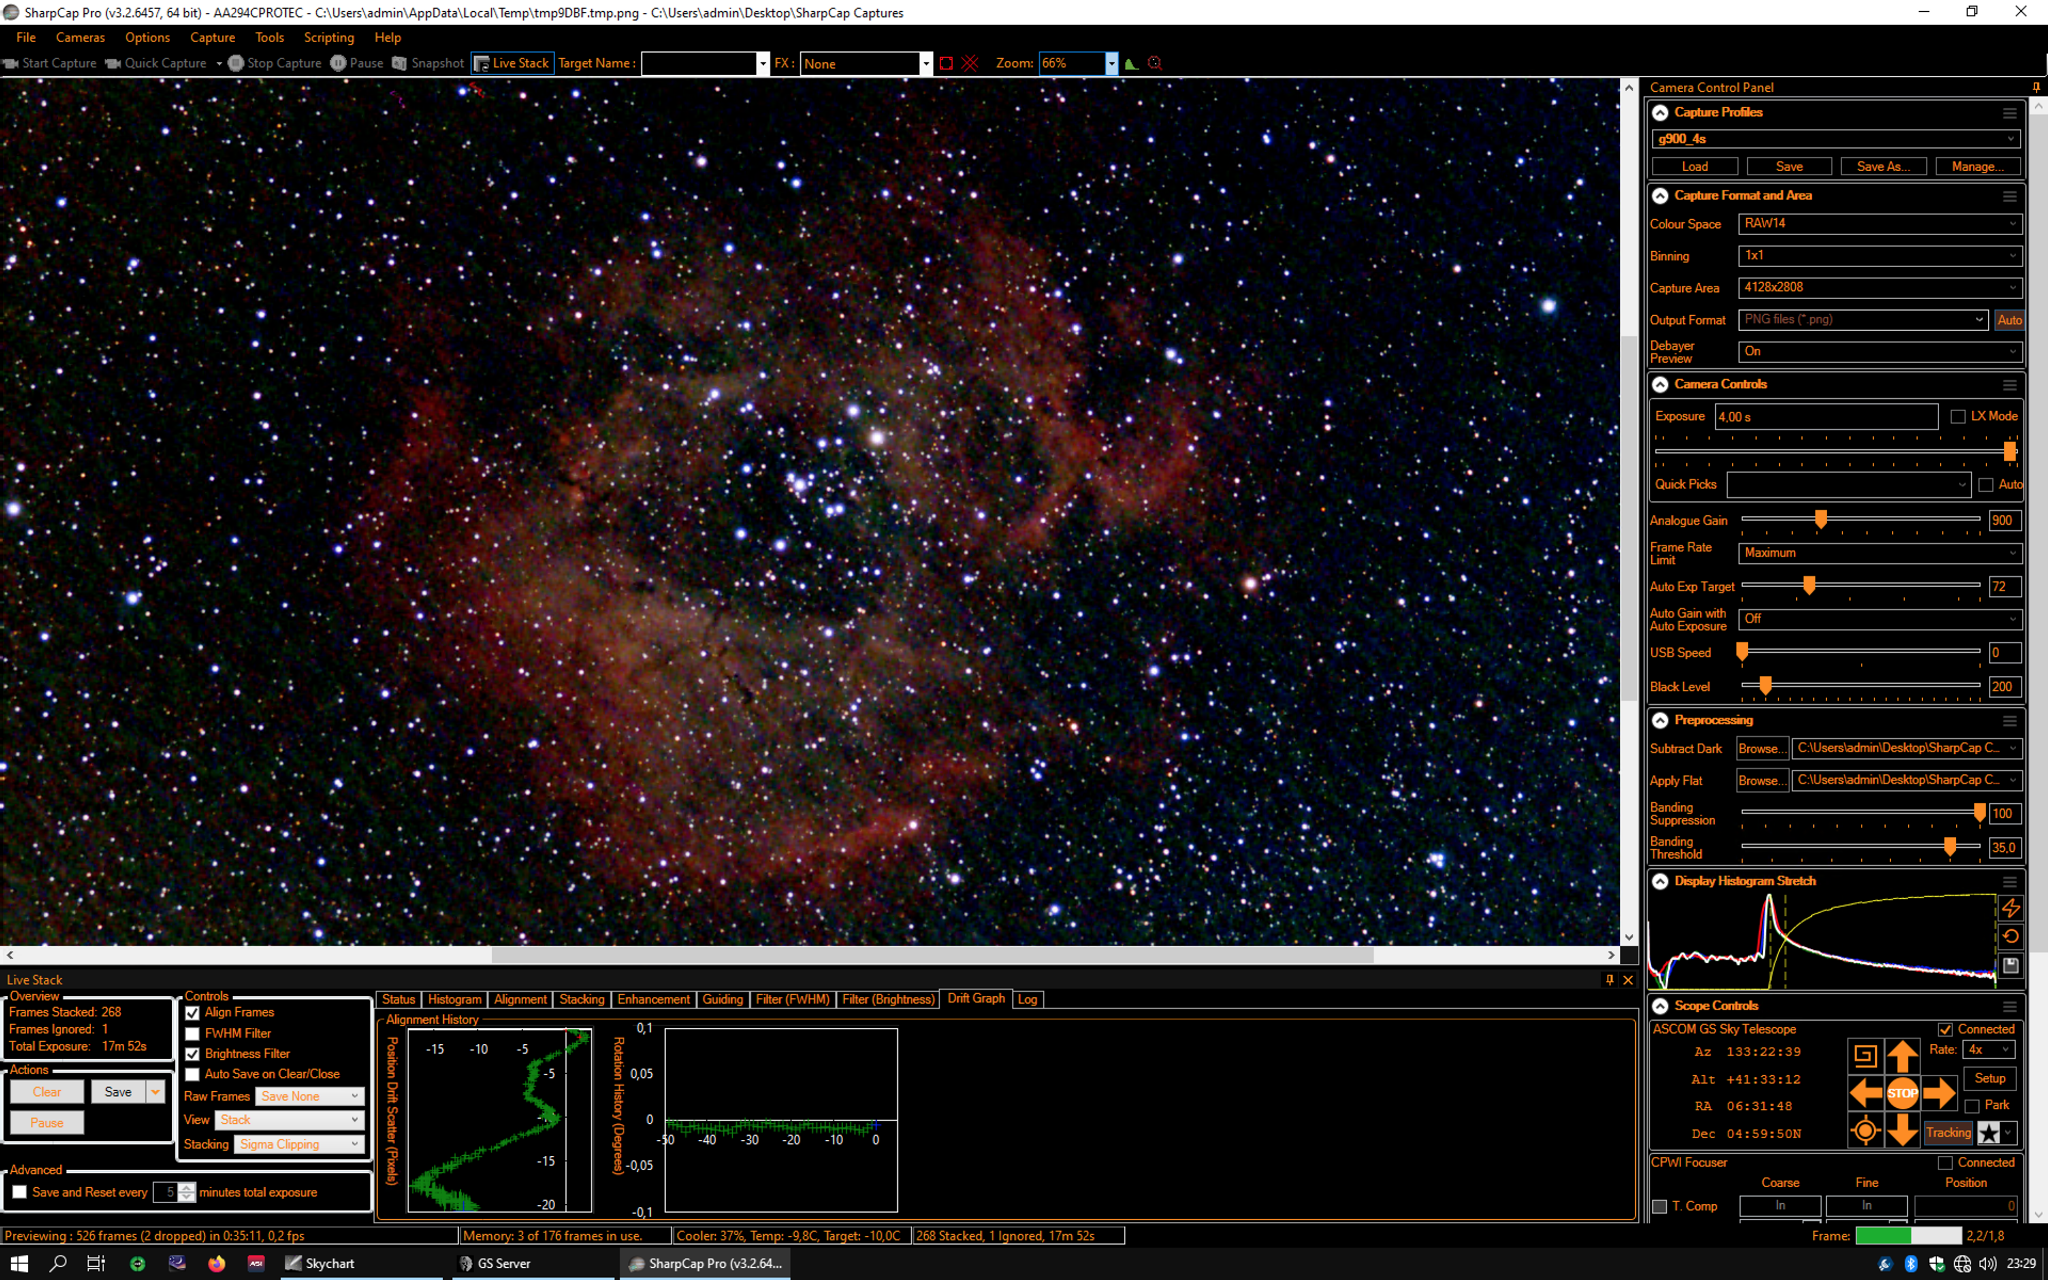Image resolution: width=2048 pixels, height=1280 pixels.
Task: Hit the orange STOP mount button
Action: coord(1902,1093)
